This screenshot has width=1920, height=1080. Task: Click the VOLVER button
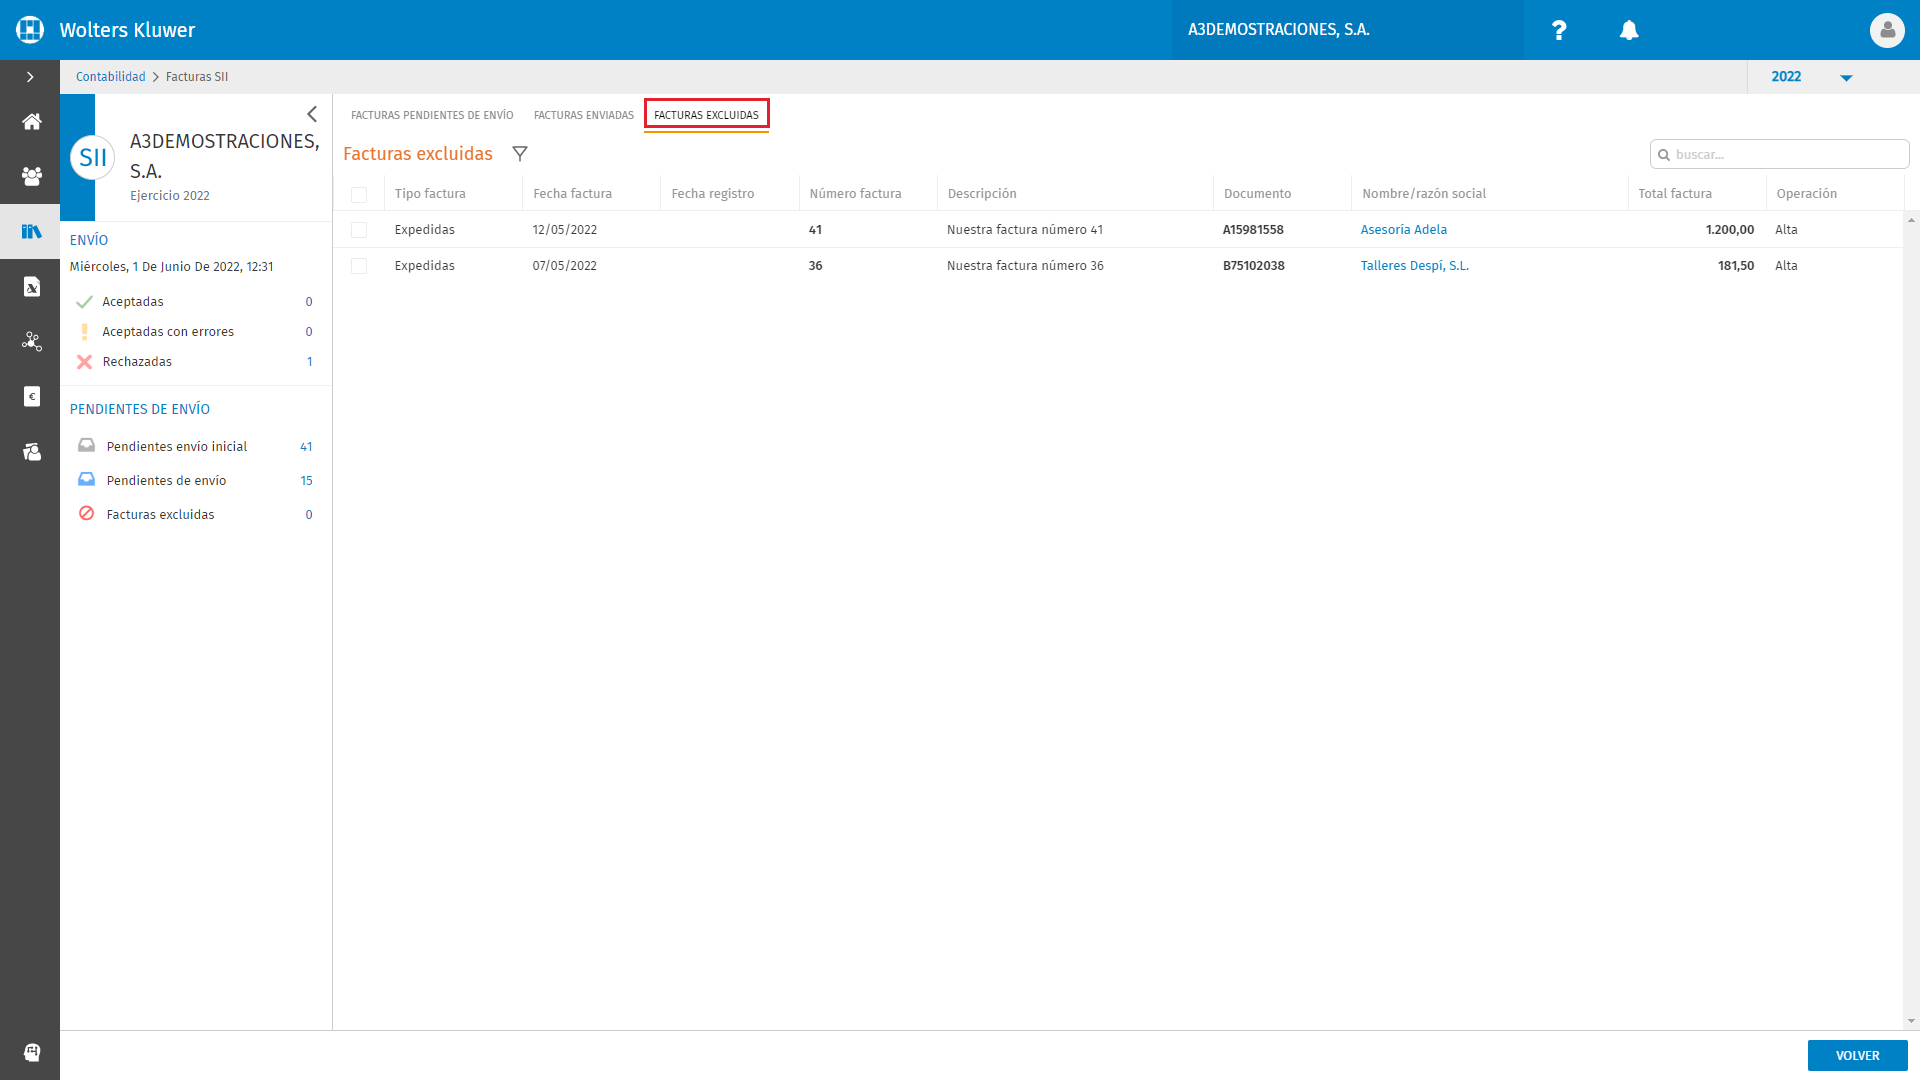pyautogui.click(x=1857, y=1056)
